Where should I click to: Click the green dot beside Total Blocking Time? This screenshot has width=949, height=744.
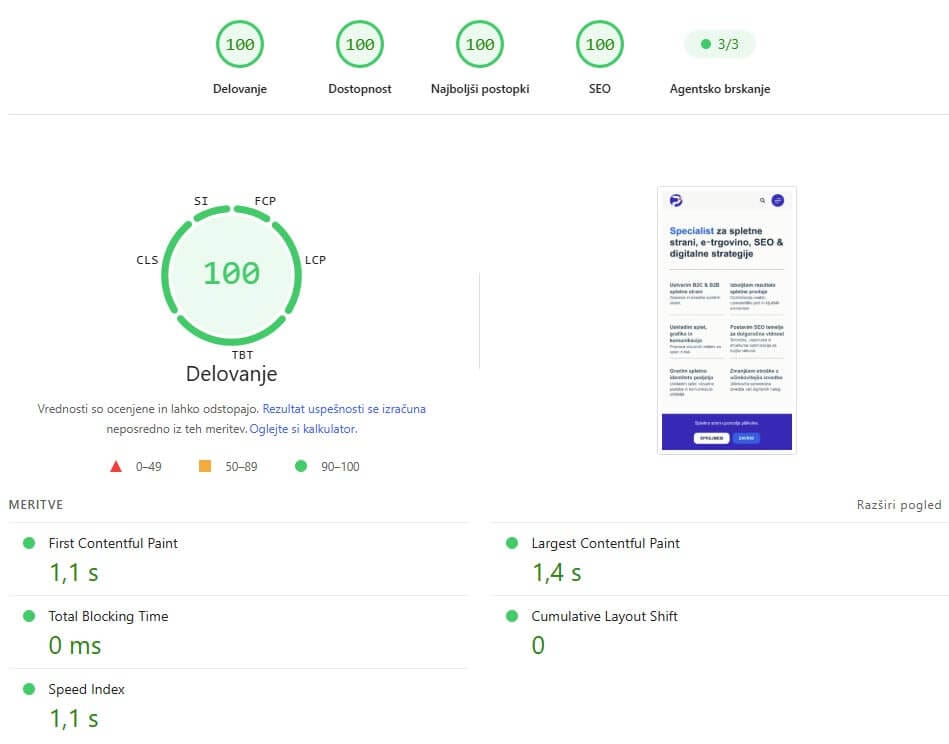pyautogui.click(x=28, y=616)
